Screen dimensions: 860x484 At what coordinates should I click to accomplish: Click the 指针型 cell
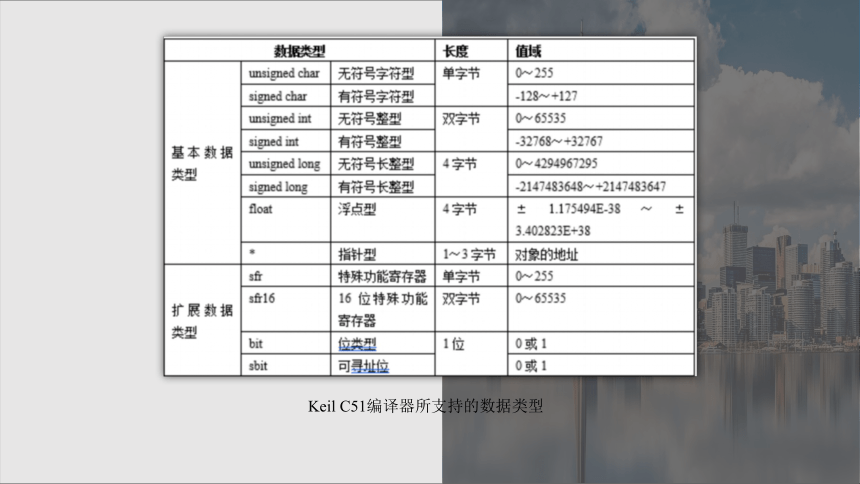coord(383,254)
